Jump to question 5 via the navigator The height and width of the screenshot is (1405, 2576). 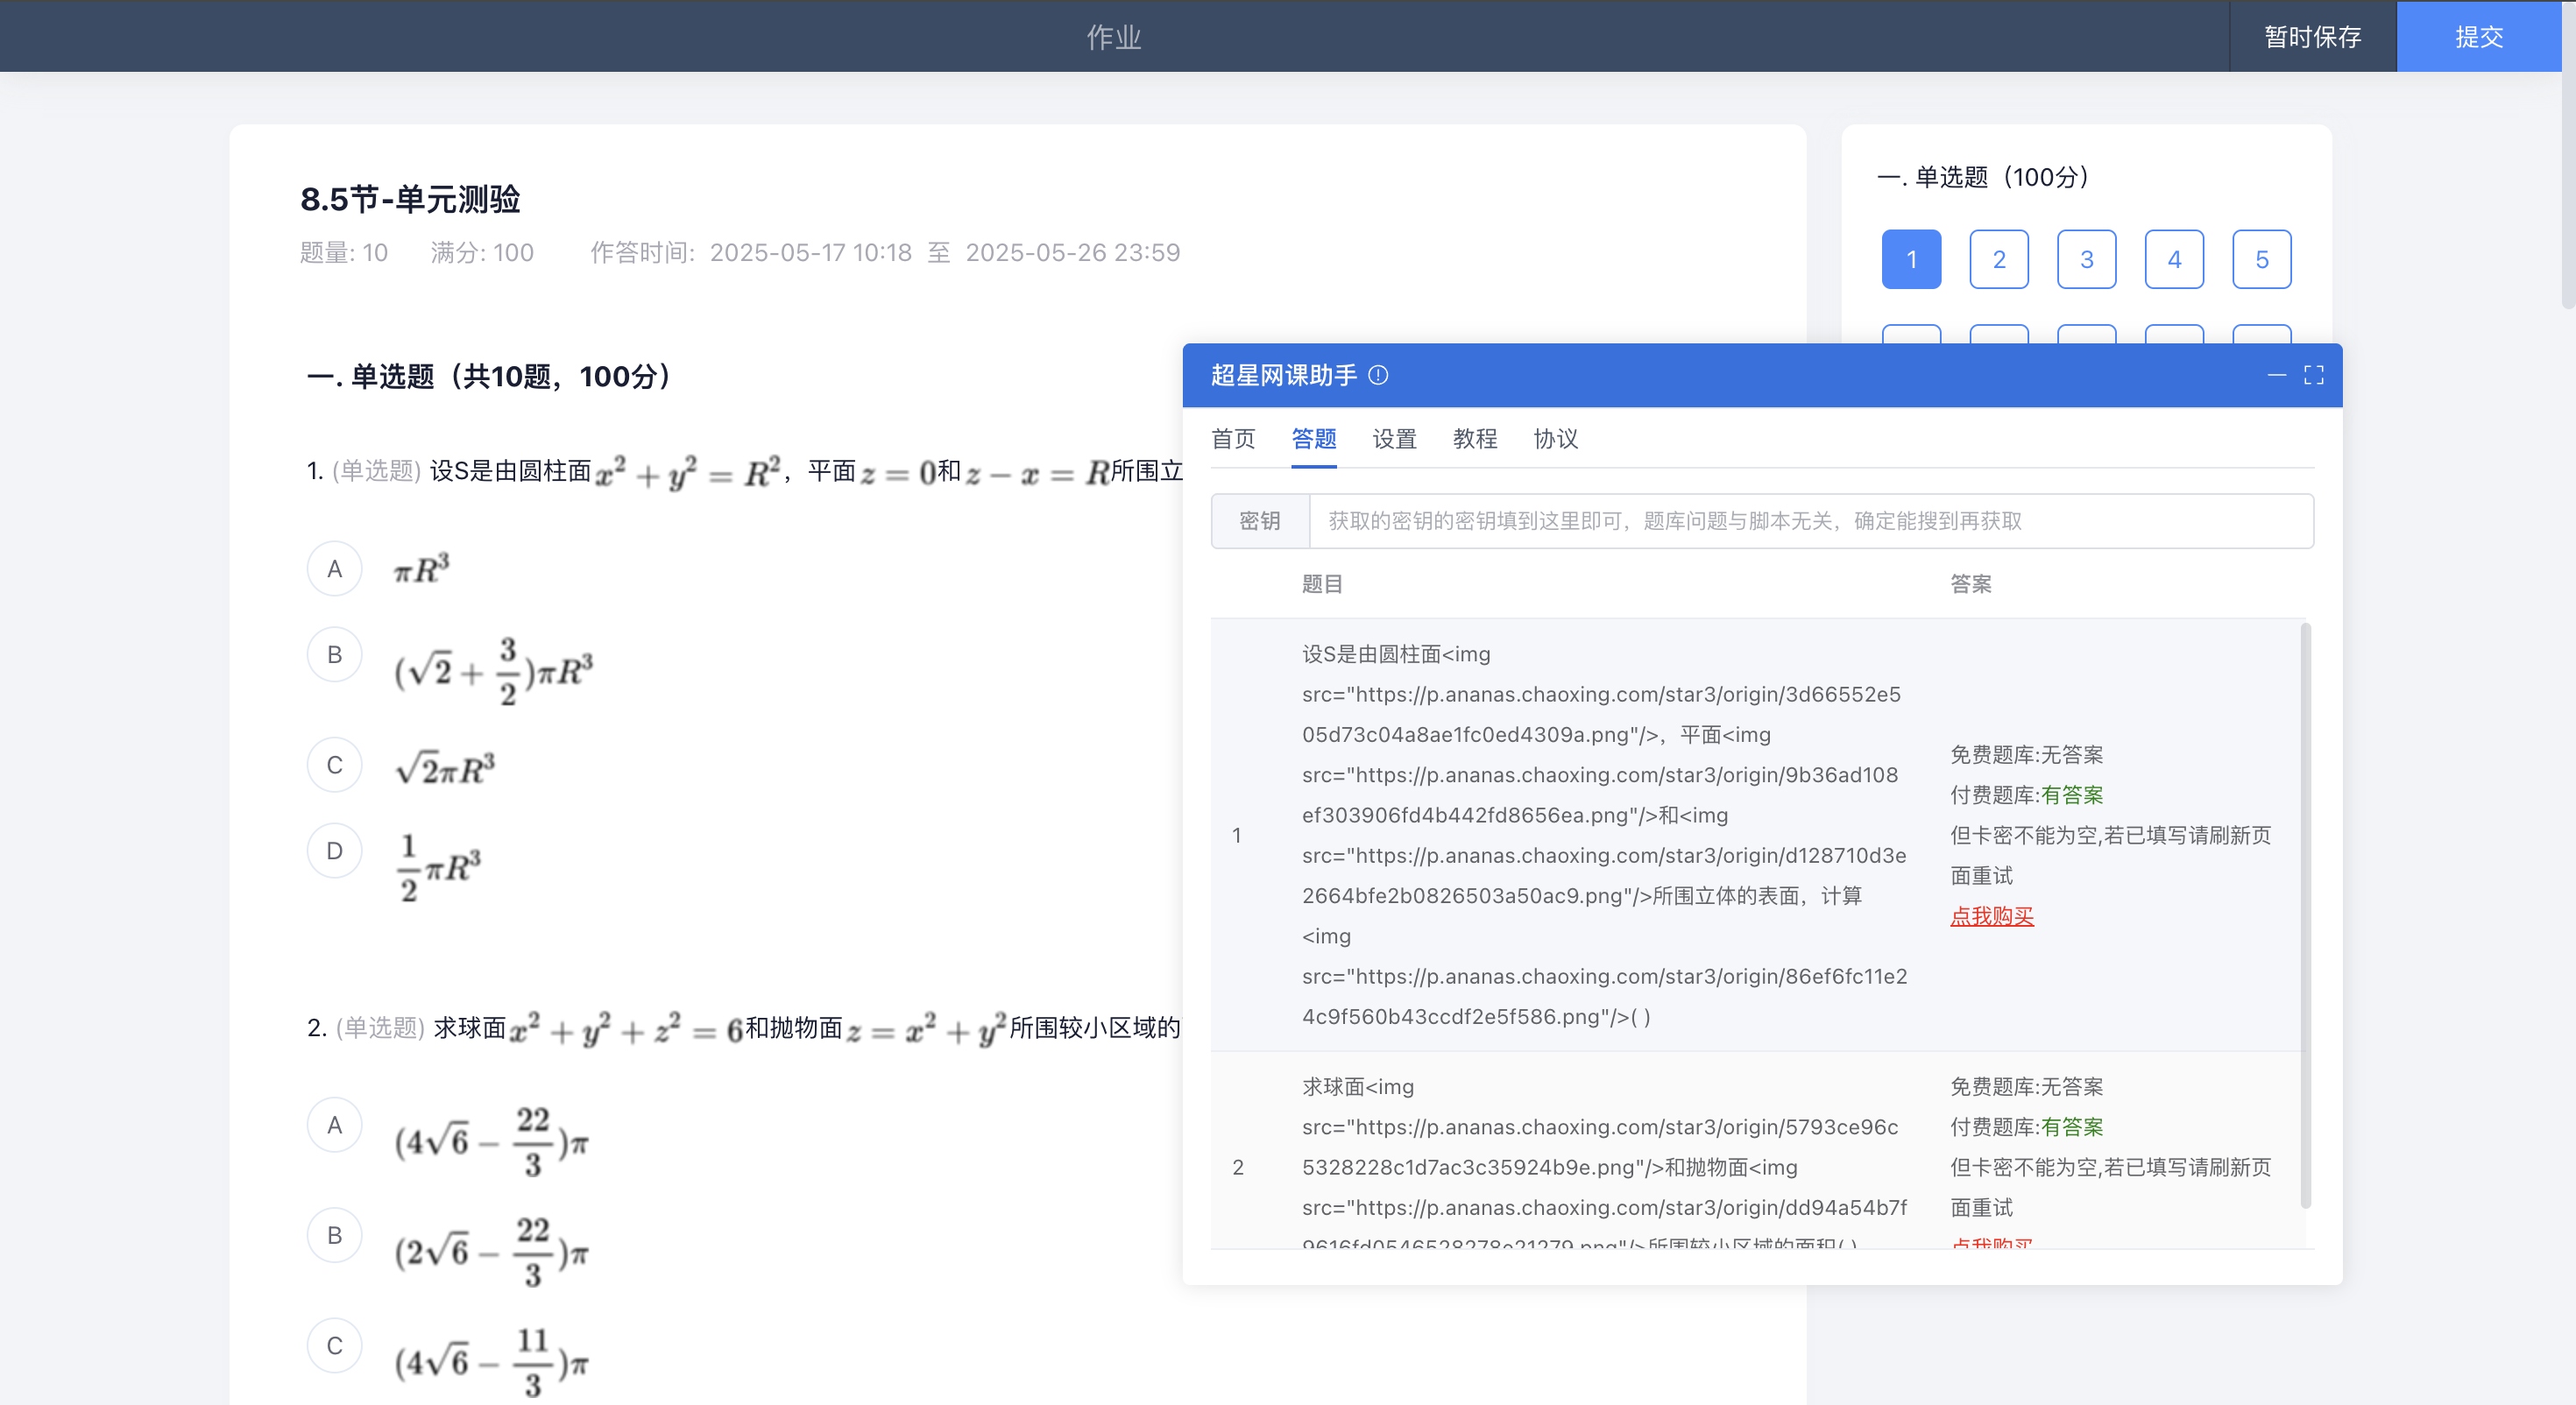pos(2262,259)
